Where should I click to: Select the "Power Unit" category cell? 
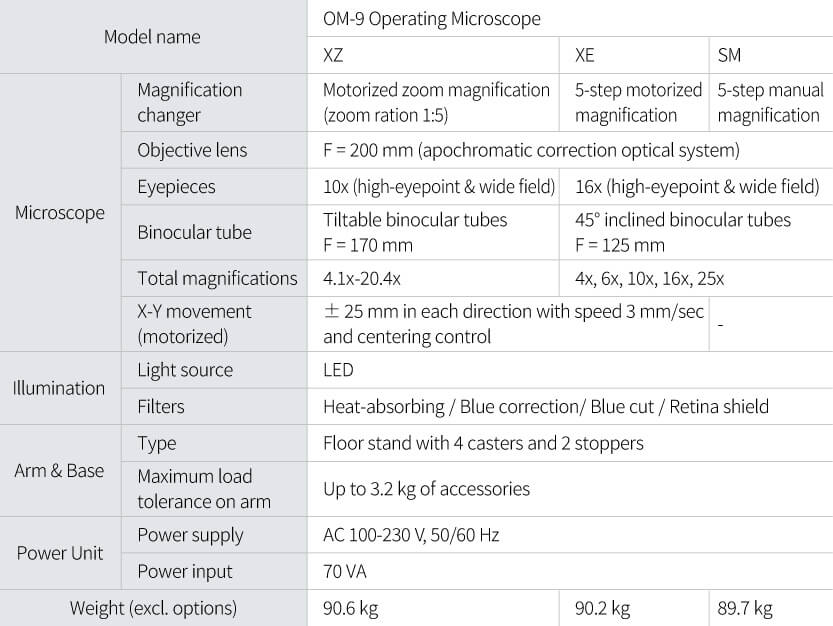[x=59, y=553]
